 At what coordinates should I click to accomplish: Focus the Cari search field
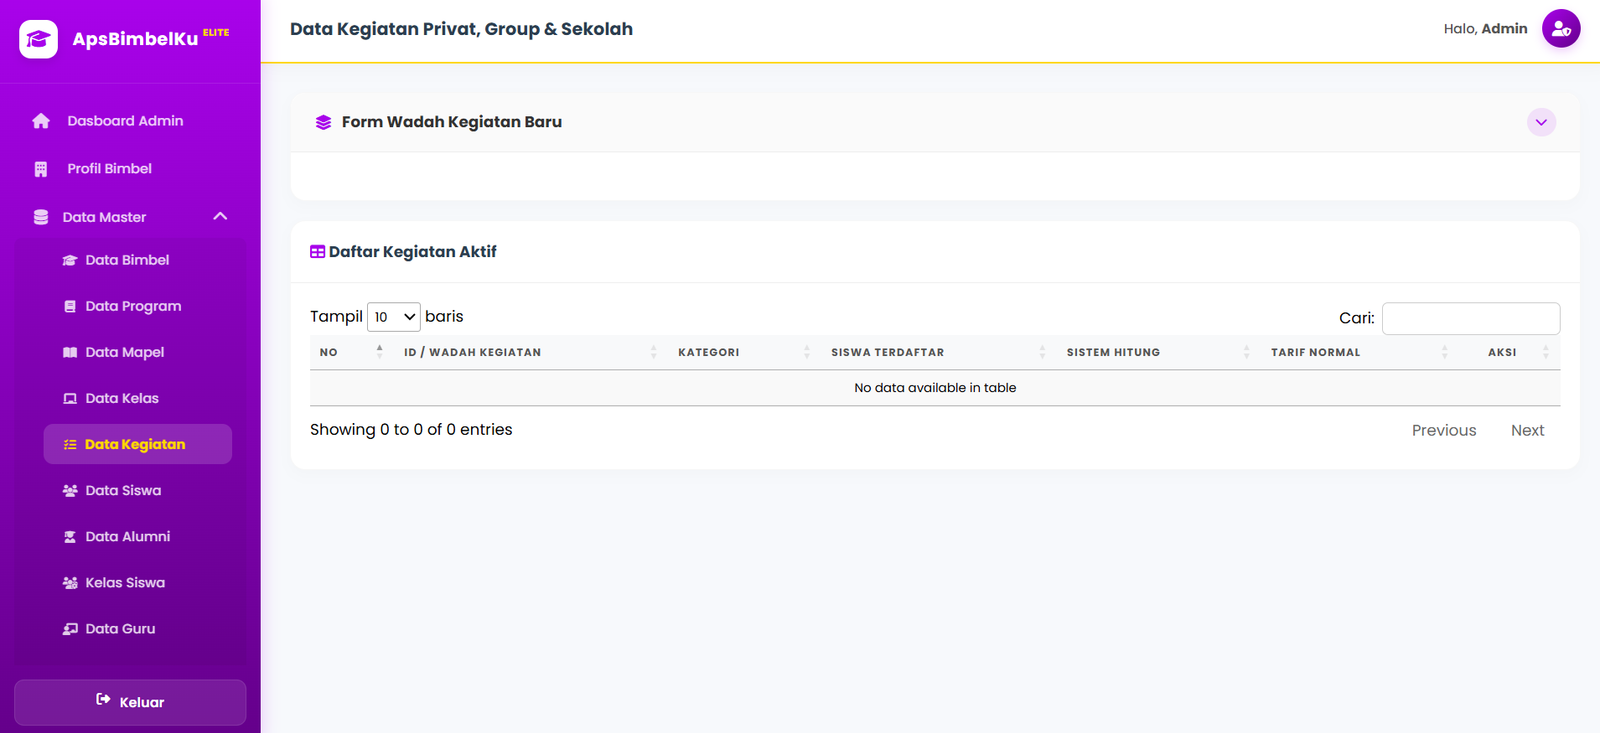pyautogui.click(x=1471, y=318)
